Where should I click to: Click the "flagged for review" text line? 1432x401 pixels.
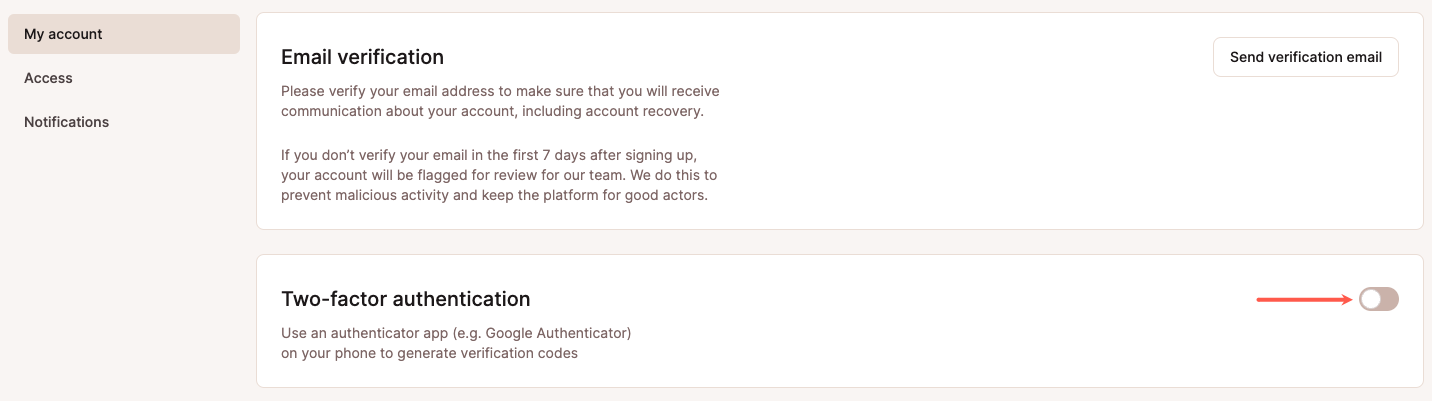(500, 175)
